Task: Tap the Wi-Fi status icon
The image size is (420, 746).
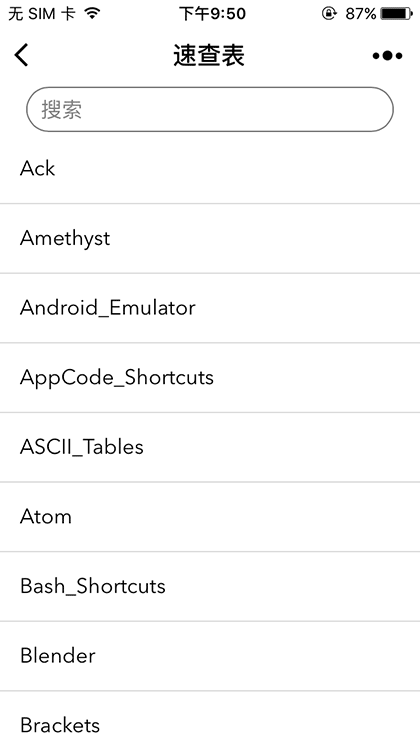Action: [92, 14]
